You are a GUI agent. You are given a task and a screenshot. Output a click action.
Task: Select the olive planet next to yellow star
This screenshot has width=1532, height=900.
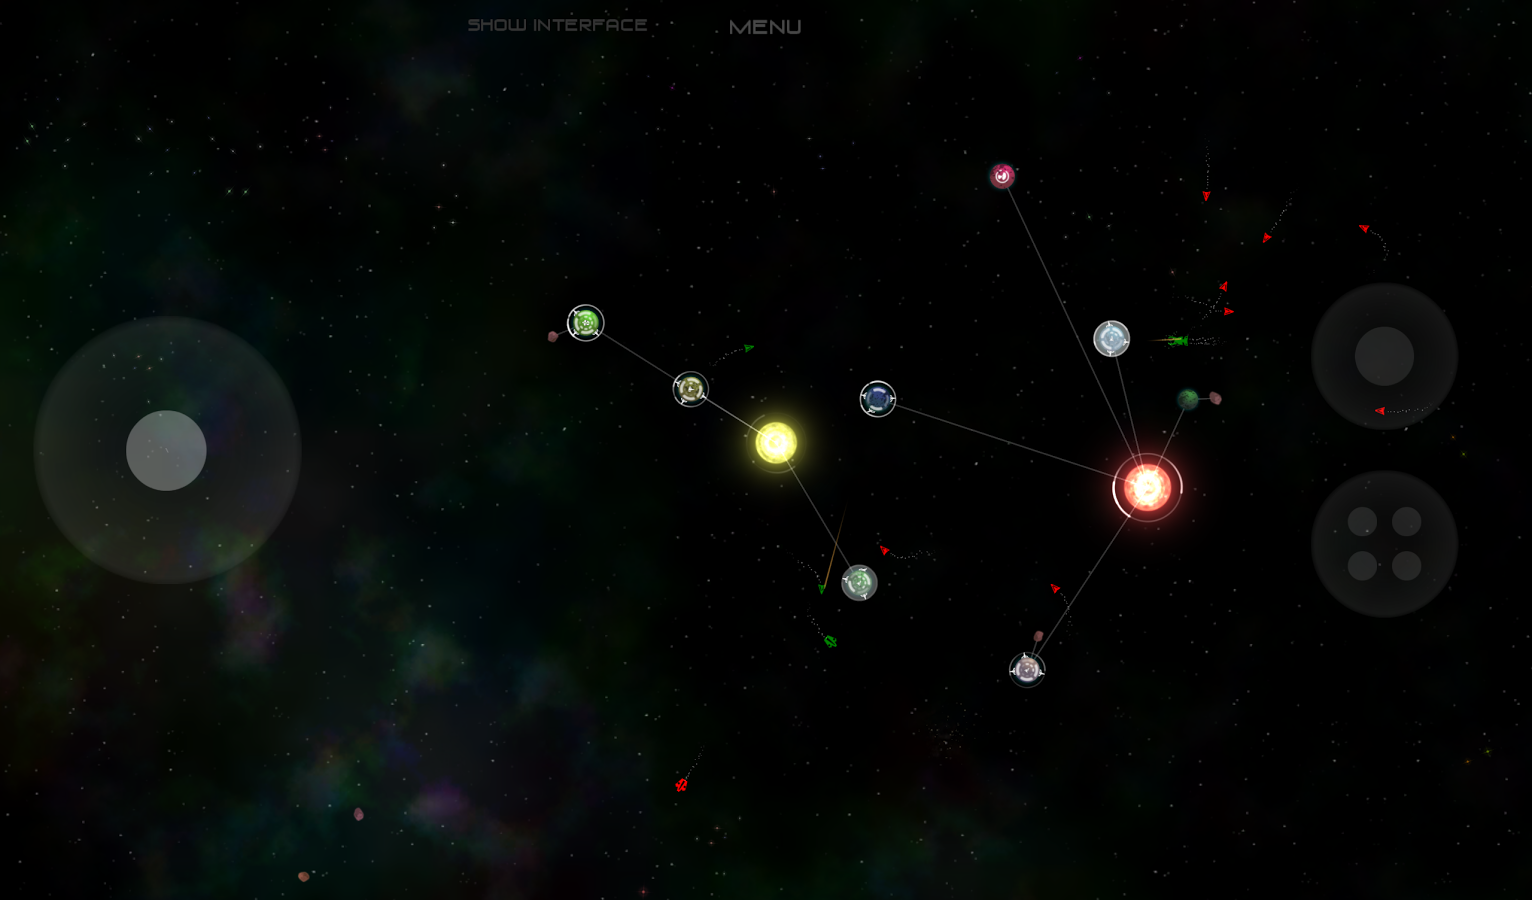pos(690,388)
